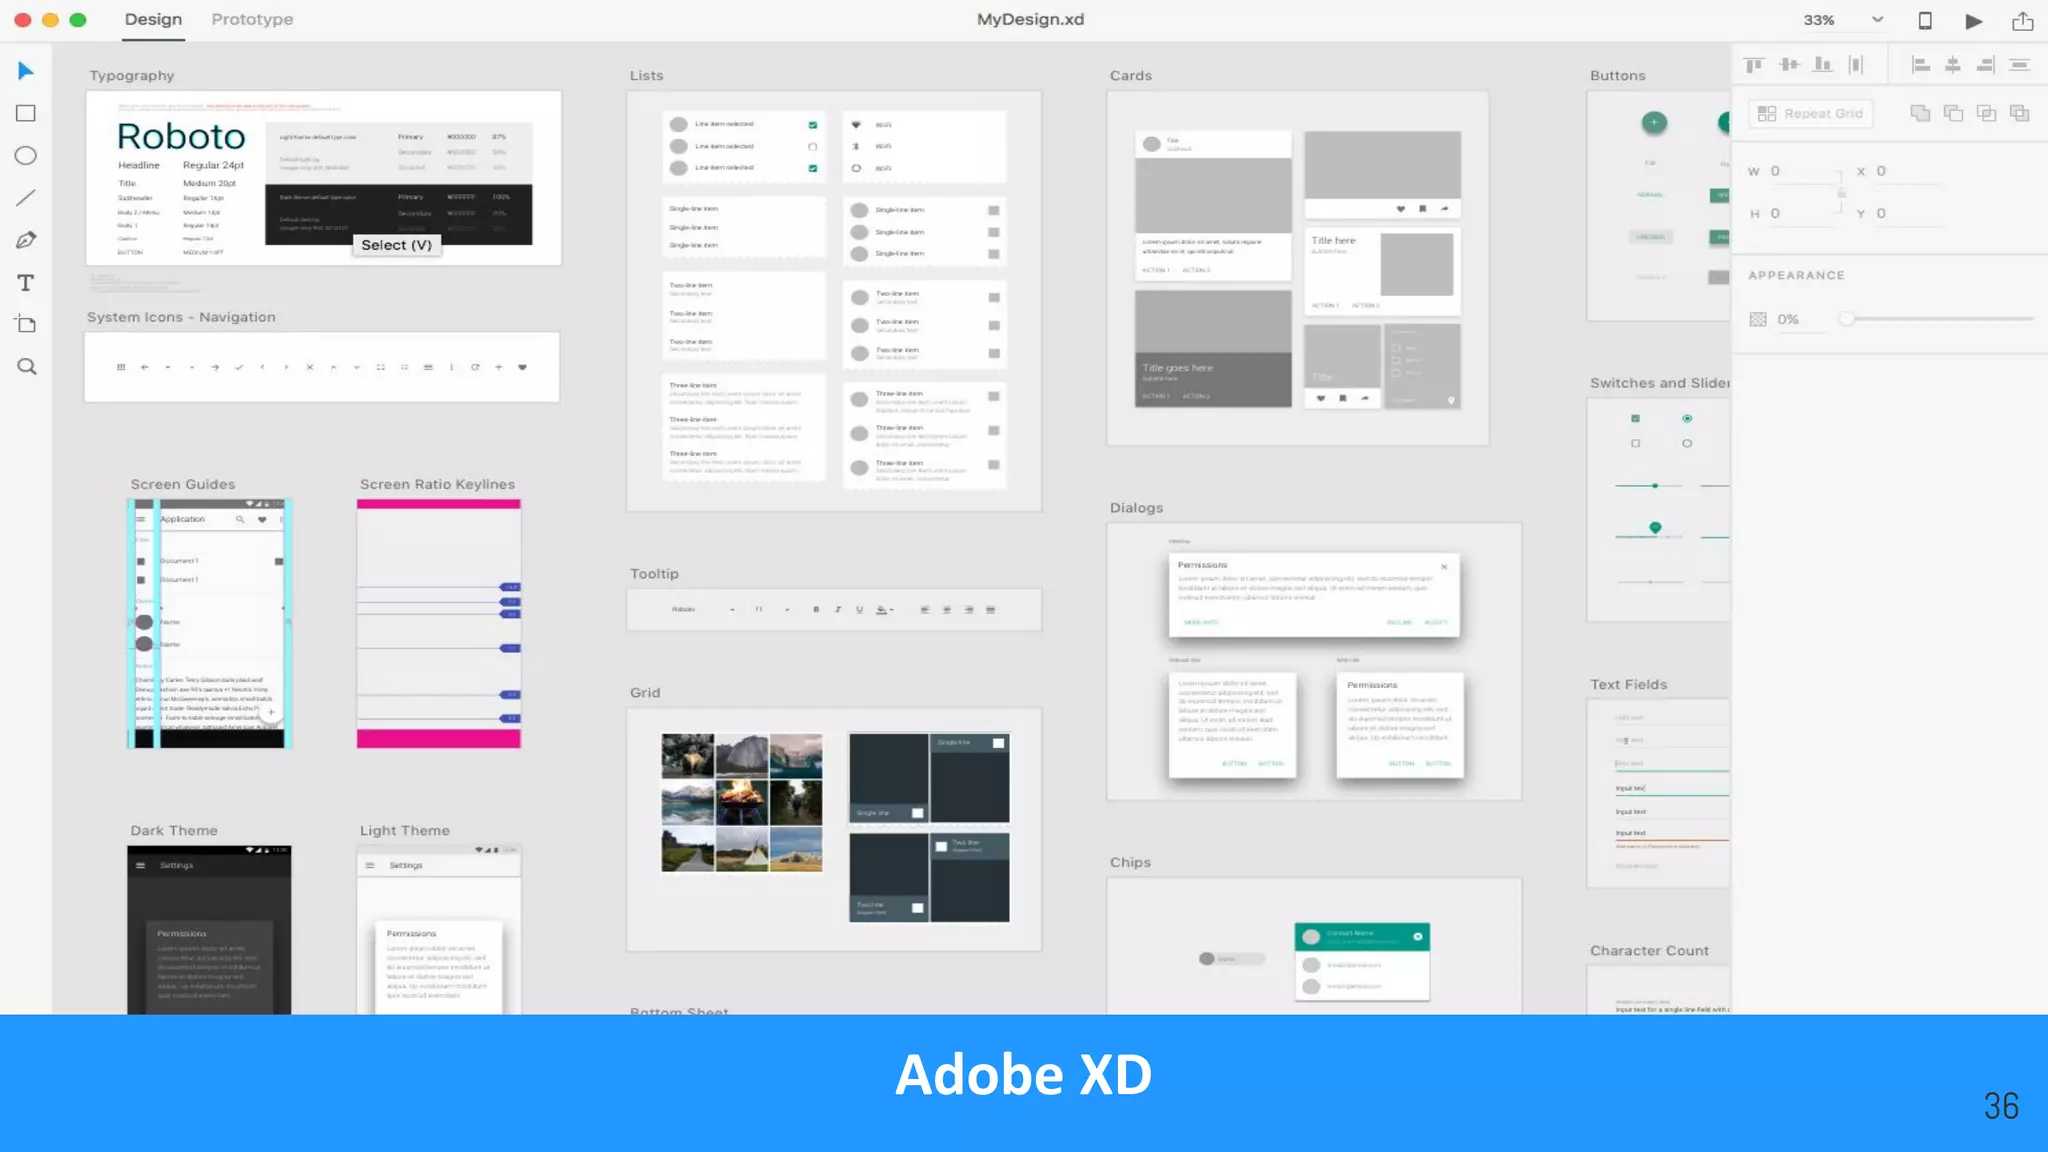Open the share export icon
Image resolution: width=2048 pixels, height=1152 pixels.
(x=2022, y=20)
